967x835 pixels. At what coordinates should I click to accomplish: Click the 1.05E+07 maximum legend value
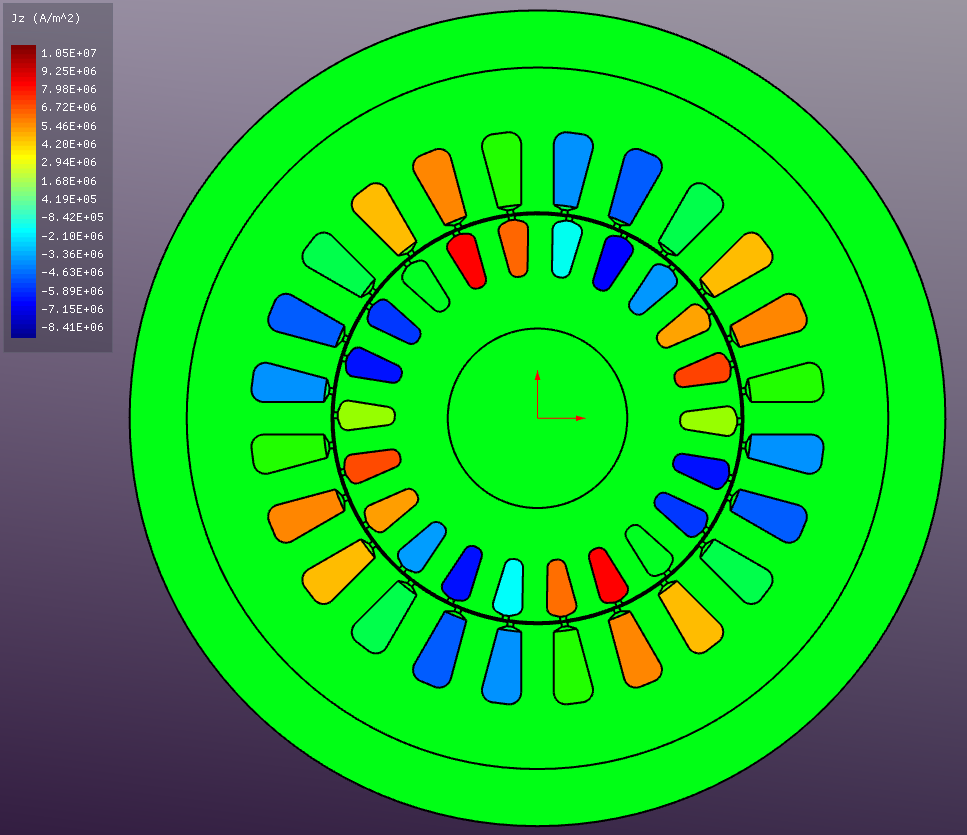pyautogui.click(x=68, y=53)
